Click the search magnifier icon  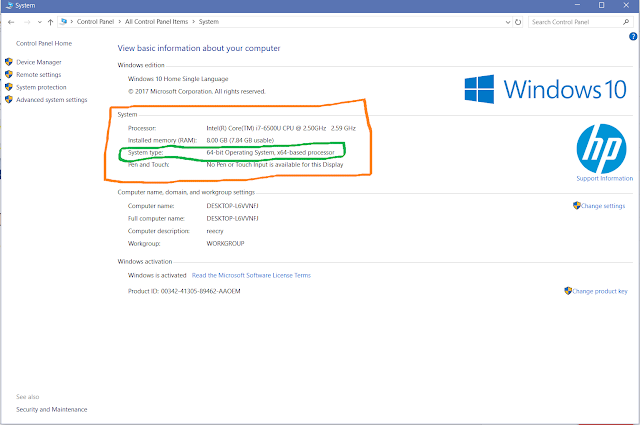click(626, 22)
